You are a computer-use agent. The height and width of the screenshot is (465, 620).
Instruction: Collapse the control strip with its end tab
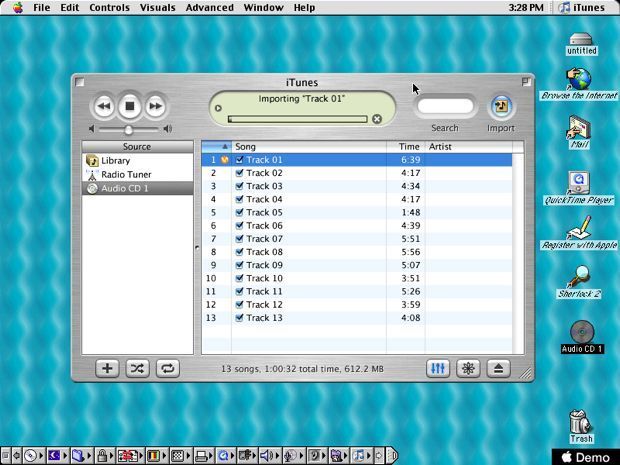pyautogui.click(x=392, y=456)
